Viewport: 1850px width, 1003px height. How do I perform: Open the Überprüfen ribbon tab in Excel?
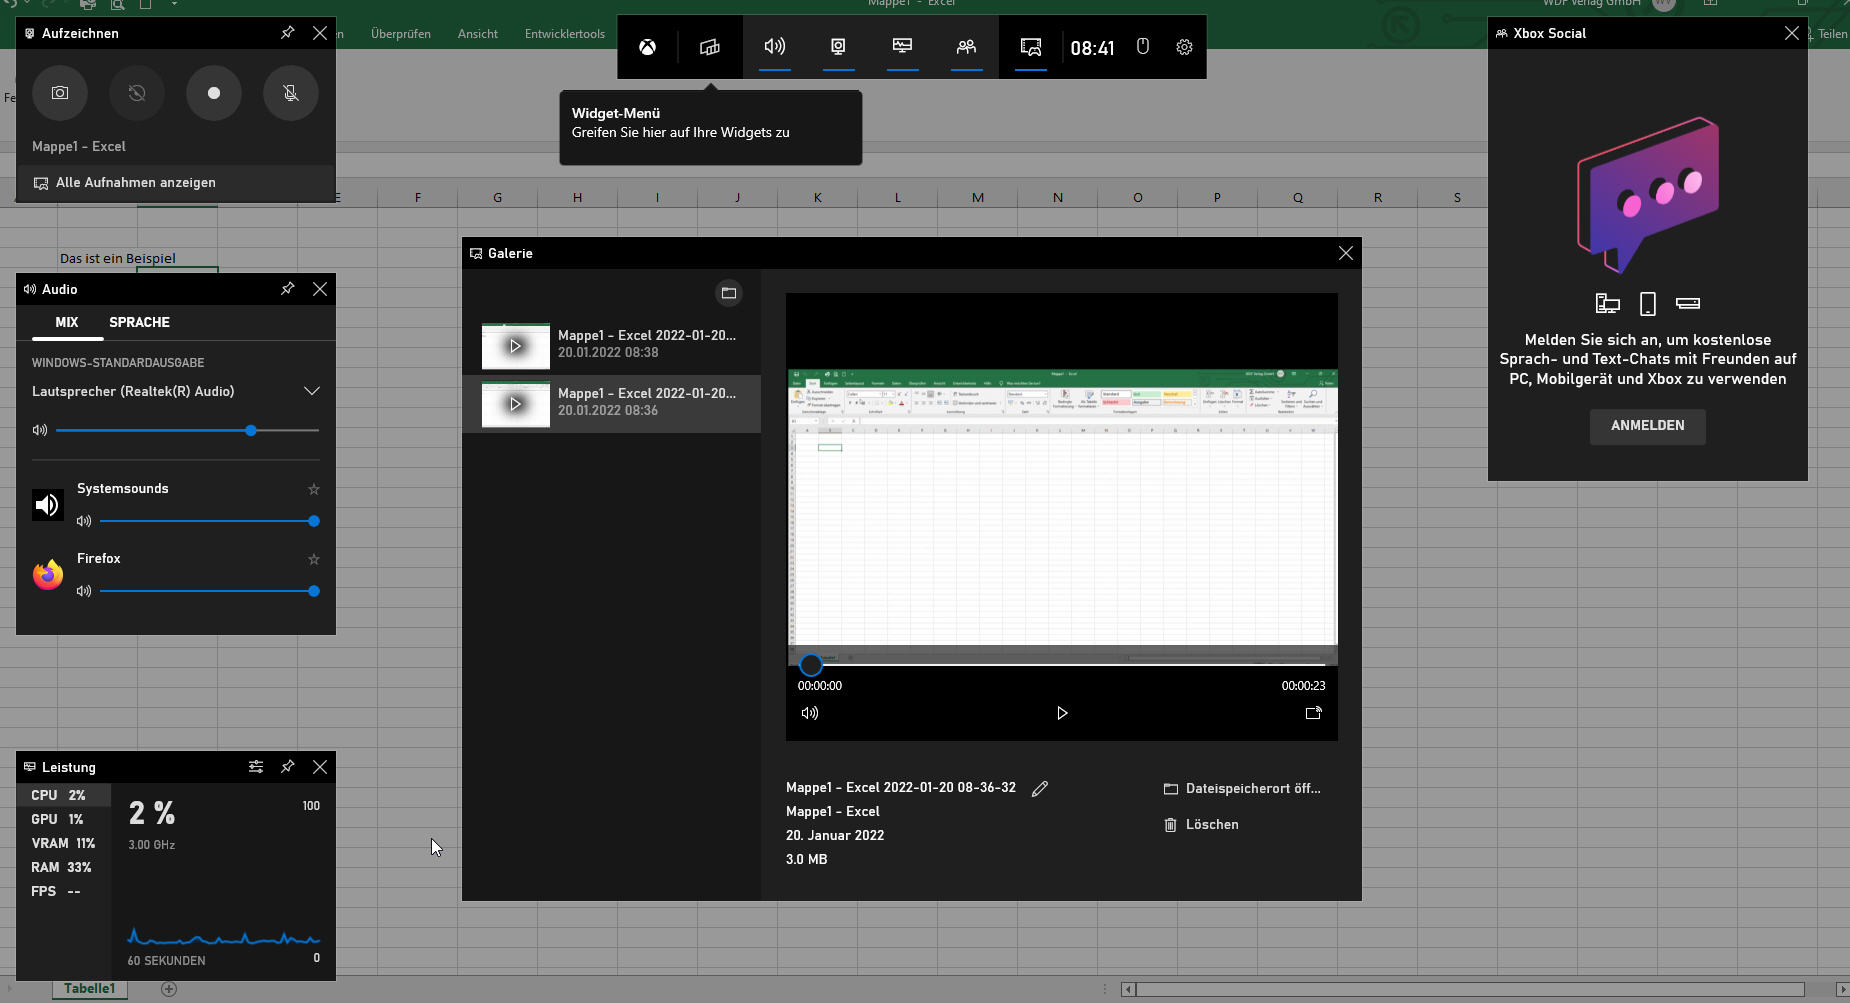(x=401, y=34)
